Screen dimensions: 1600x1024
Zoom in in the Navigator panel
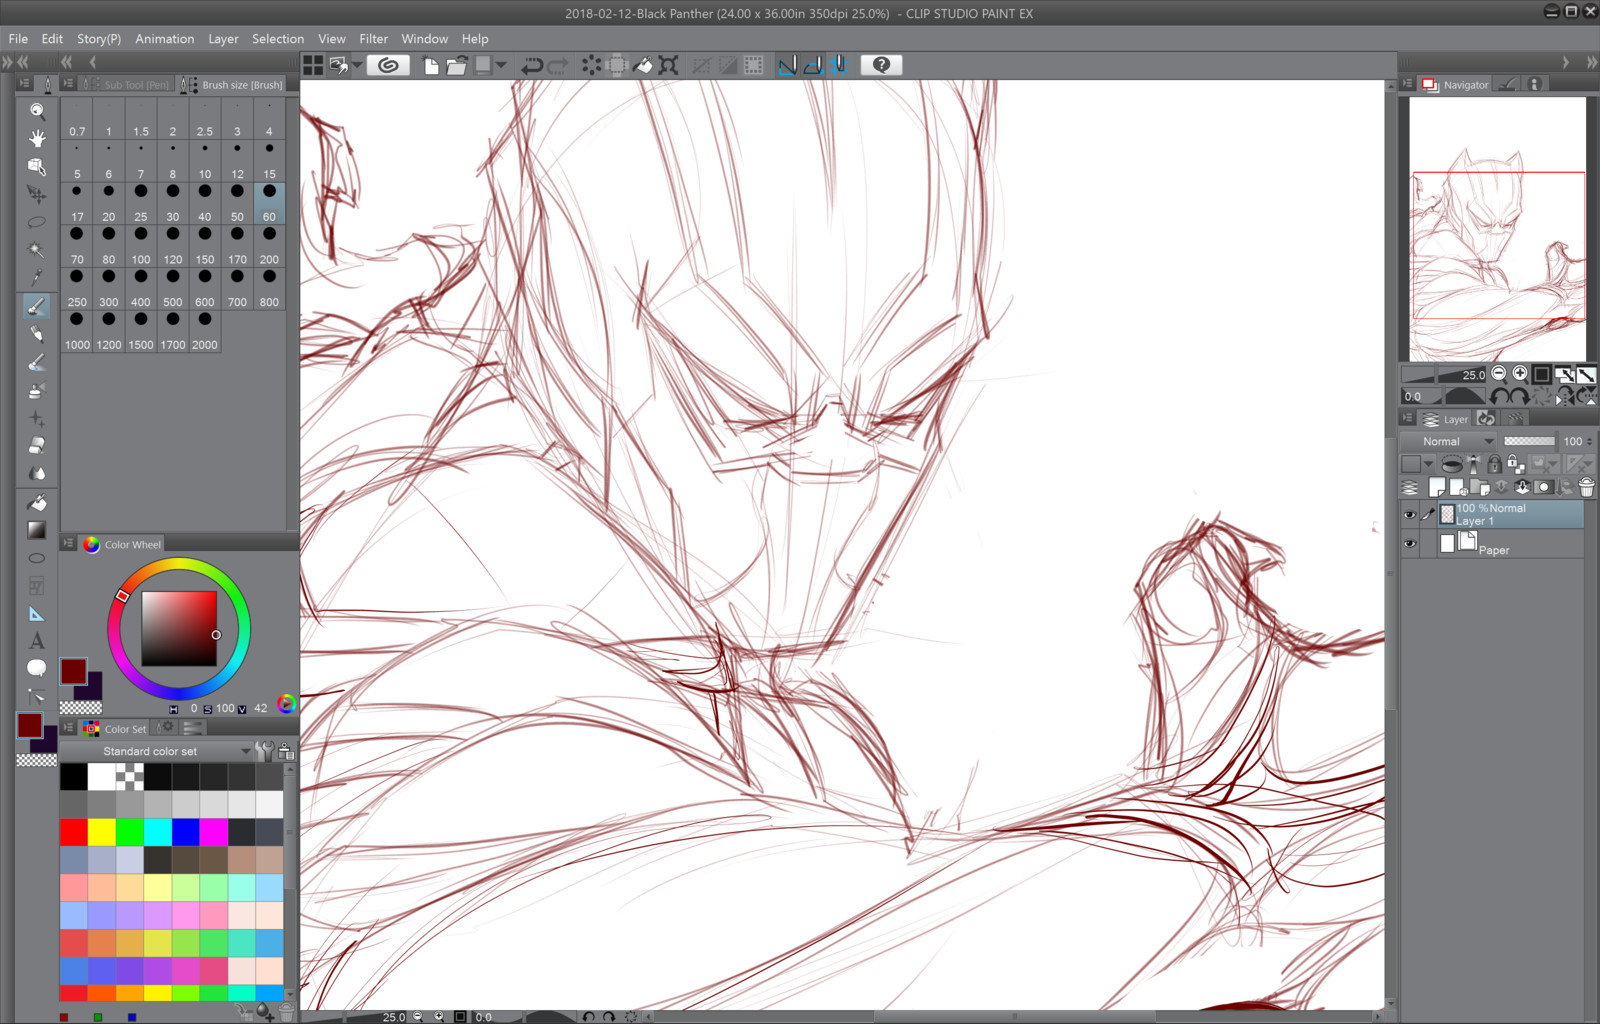point(1520,373)
